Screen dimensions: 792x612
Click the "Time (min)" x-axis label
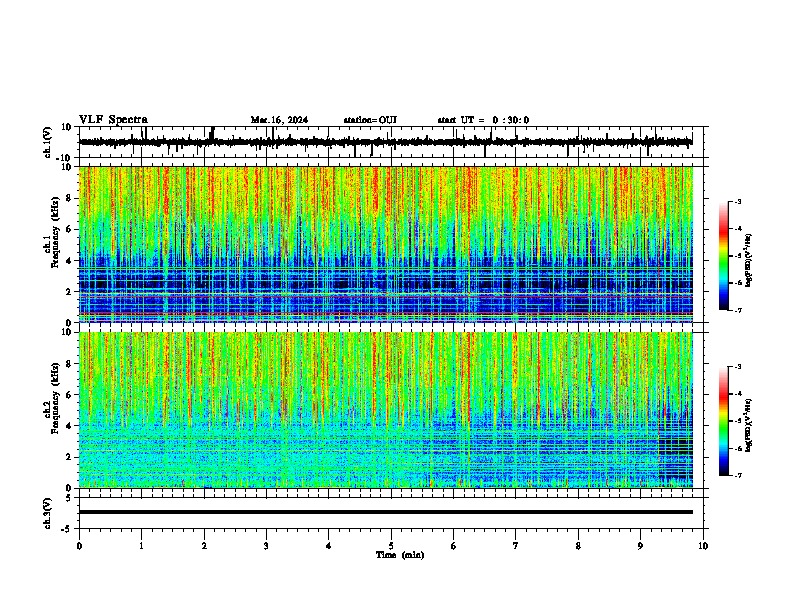point(400,555)
